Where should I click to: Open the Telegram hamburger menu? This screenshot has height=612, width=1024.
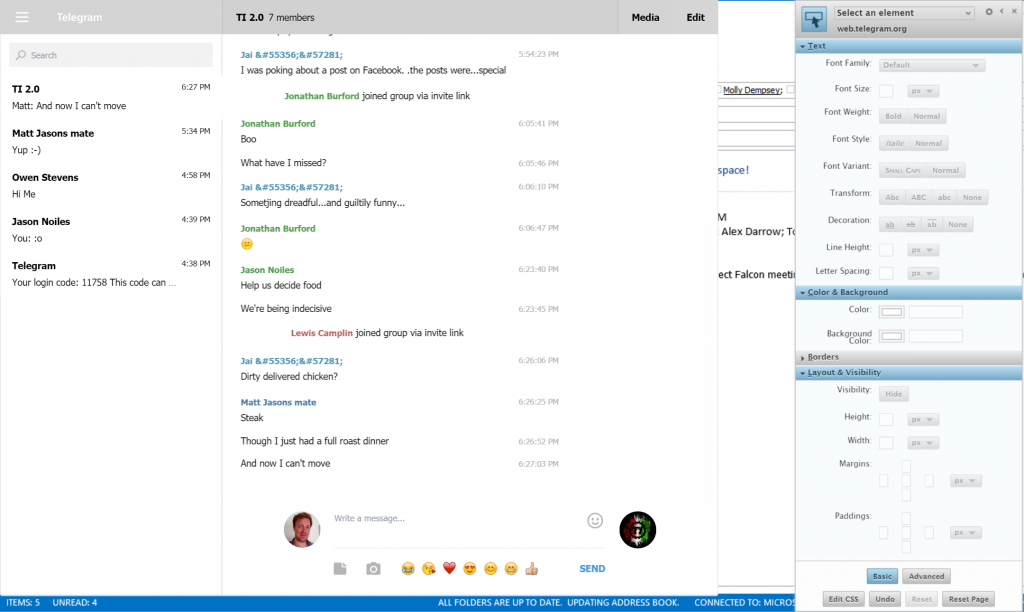click(x=22, y=17)
